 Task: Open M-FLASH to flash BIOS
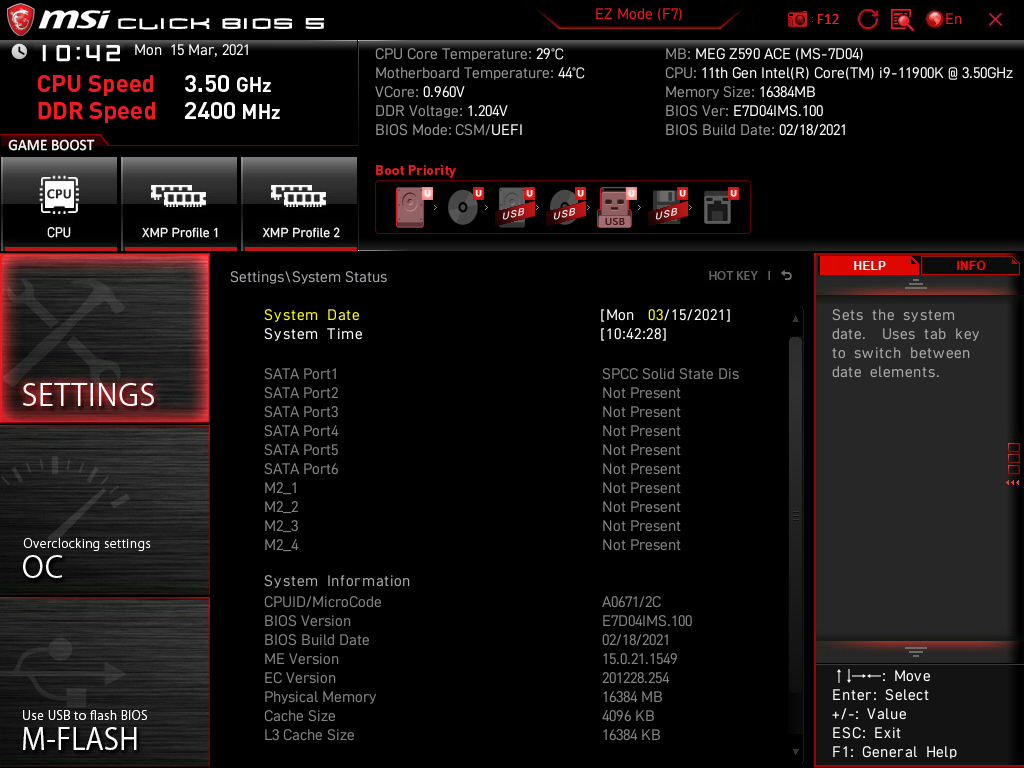(x=104, y=682)
